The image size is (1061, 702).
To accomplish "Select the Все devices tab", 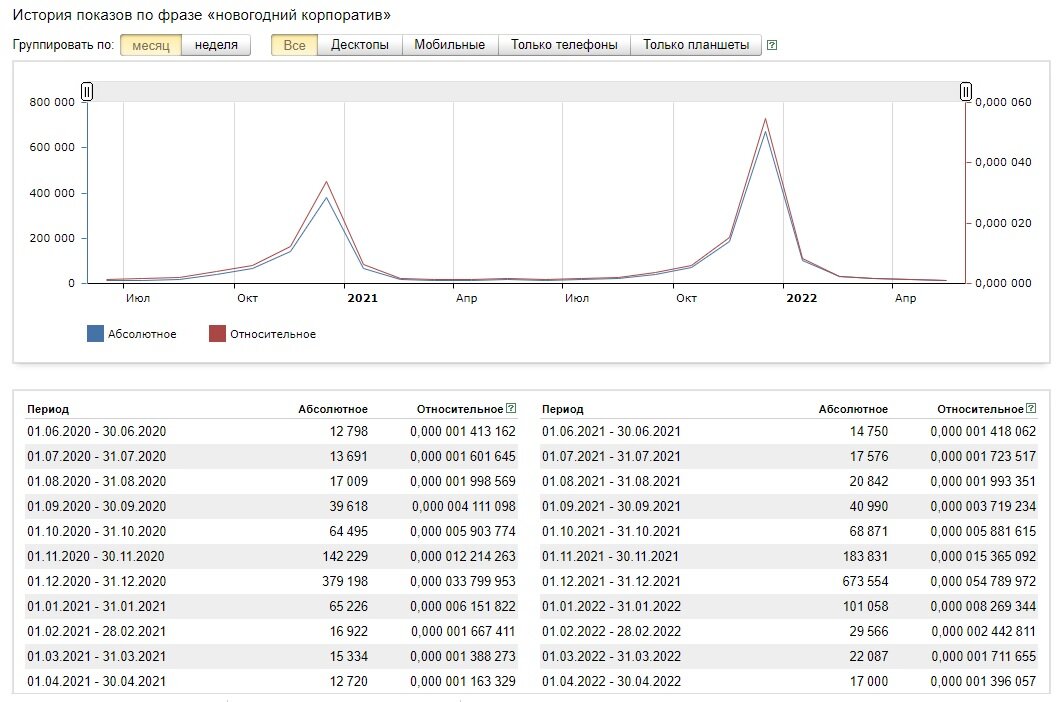I will tap(294, 45).
